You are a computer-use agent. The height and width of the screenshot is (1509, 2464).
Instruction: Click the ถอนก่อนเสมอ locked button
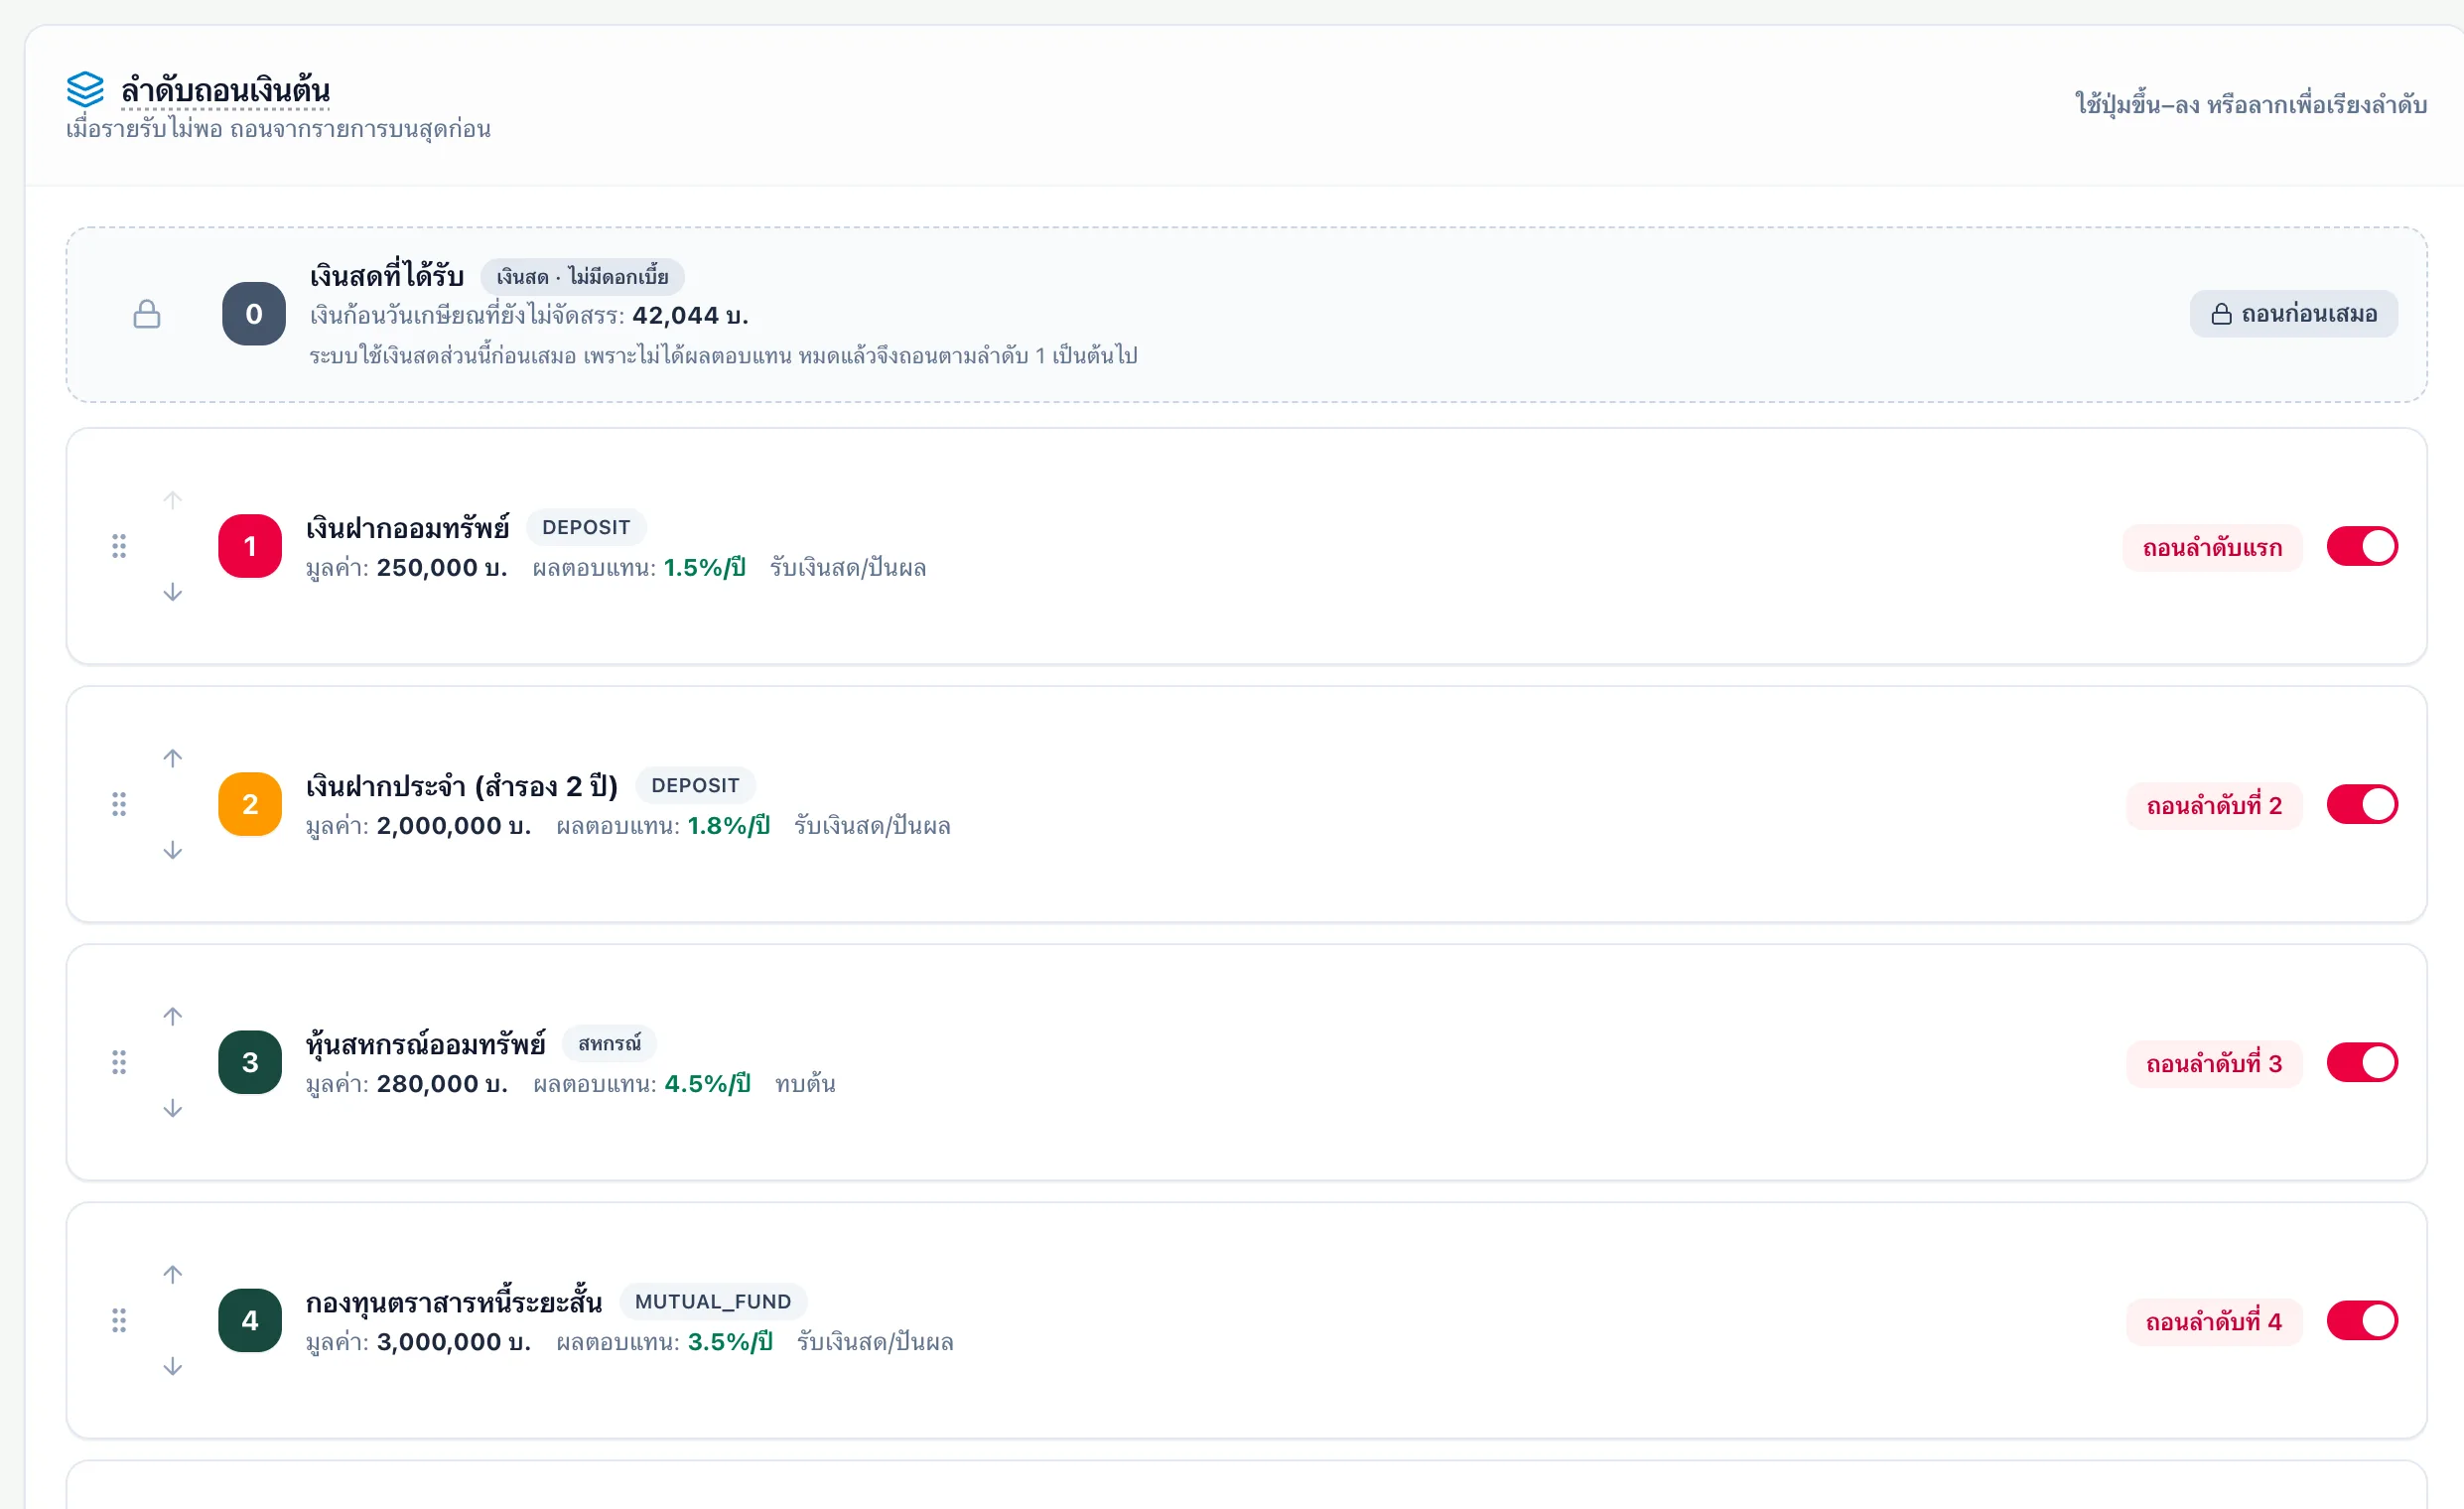(x=2294, y=314)
